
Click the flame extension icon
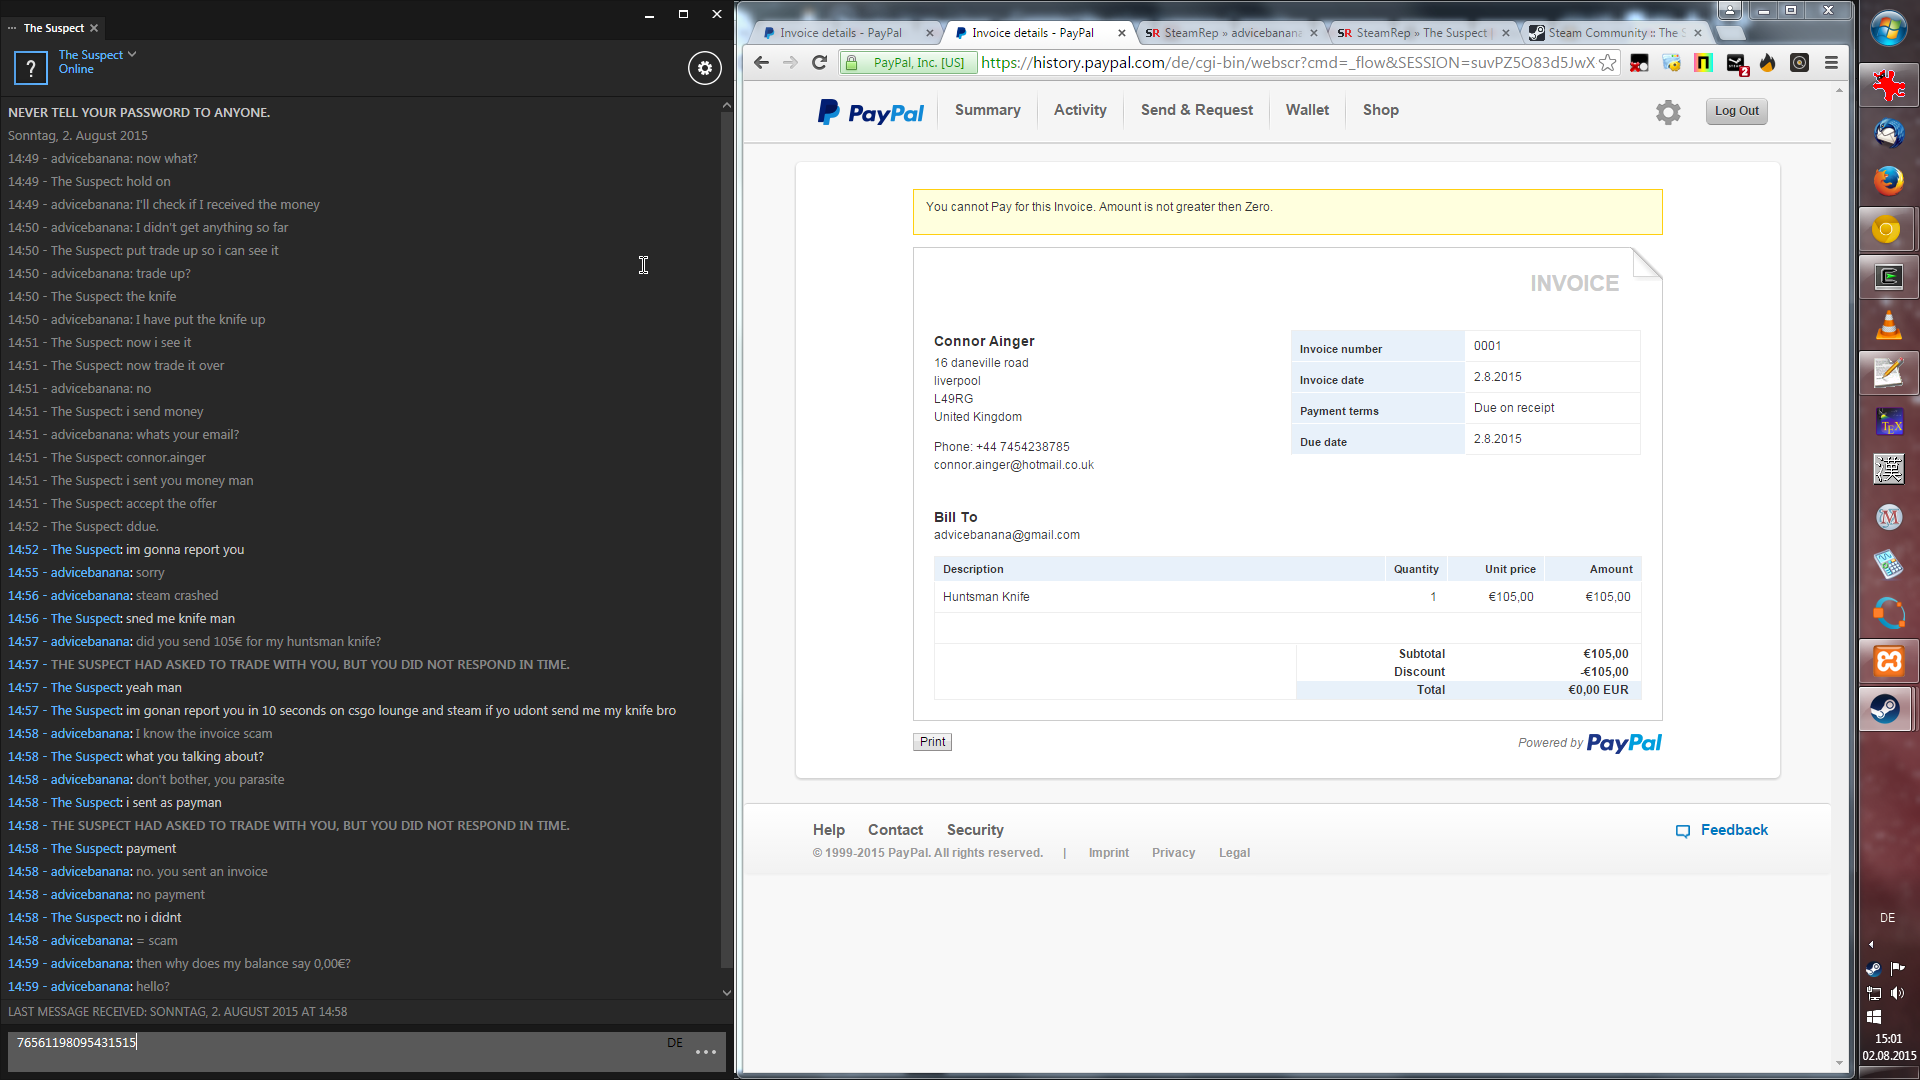tap(1767, 63)
